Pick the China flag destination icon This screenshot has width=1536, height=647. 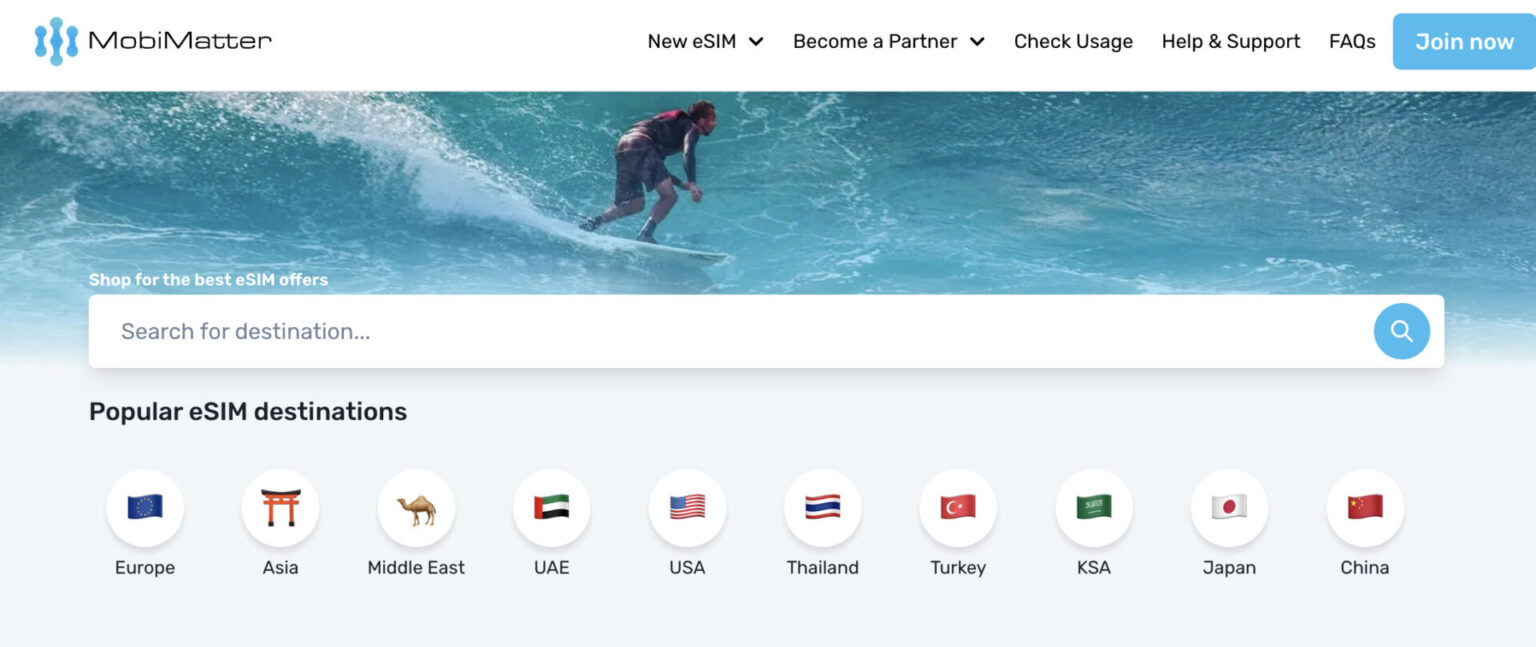[1364, 508]
